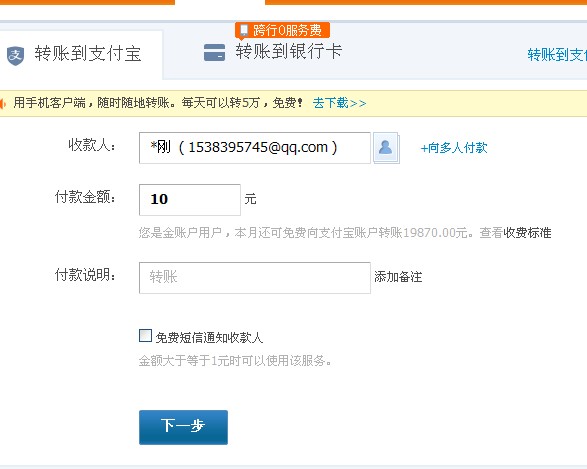Open the contacts picker icon beside recipient

(386, 148)
